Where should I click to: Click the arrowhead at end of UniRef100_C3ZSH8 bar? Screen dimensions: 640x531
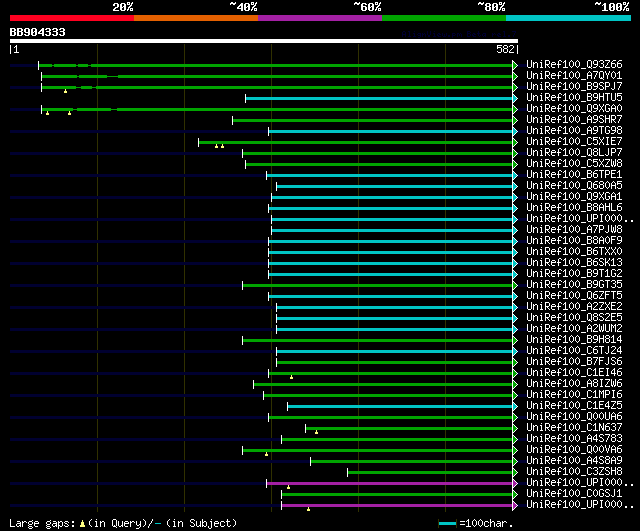click(x=515, y=473)
